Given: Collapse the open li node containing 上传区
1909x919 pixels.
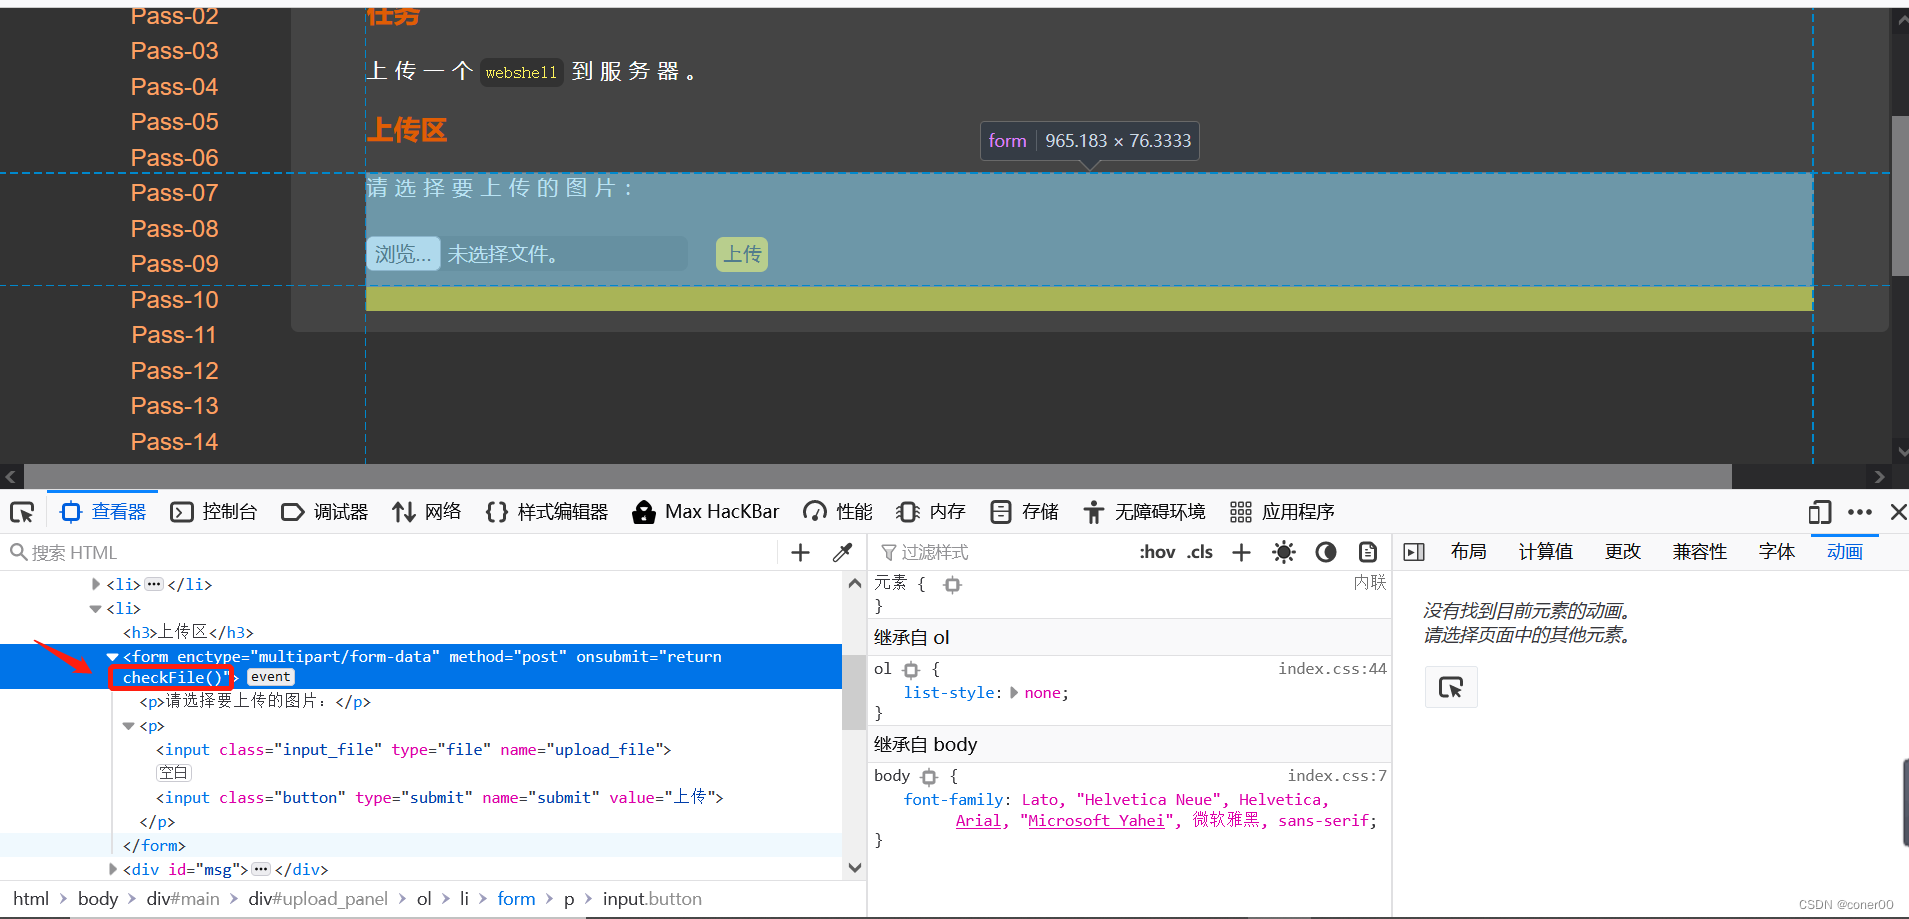Looking at the screenshot, I should (x=96, y=608).
